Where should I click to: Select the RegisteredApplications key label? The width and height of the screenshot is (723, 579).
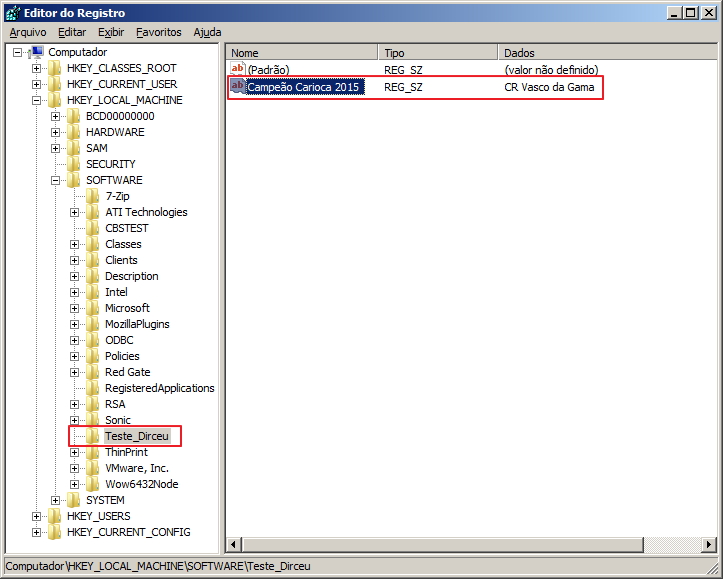(x=160, y=388)
